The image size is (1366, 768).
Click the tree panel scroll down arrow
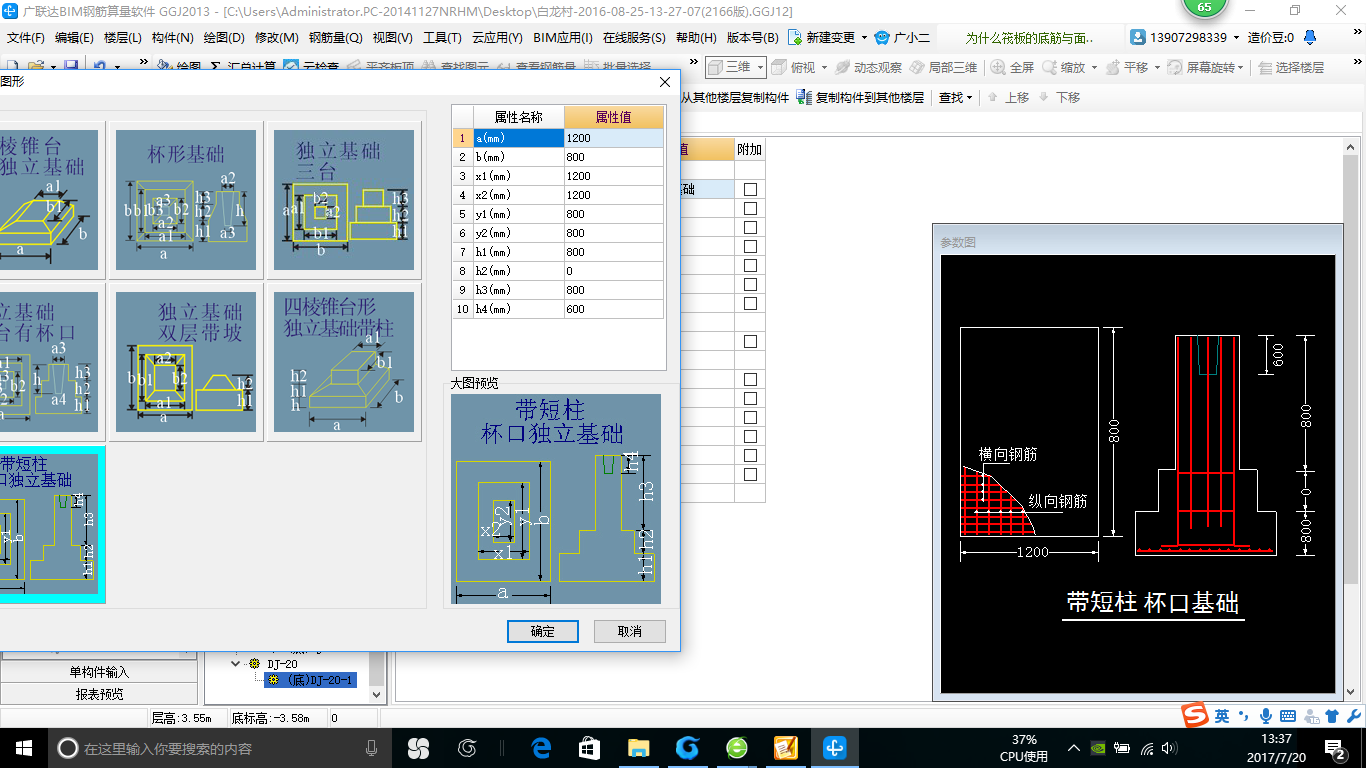point(377,694)
